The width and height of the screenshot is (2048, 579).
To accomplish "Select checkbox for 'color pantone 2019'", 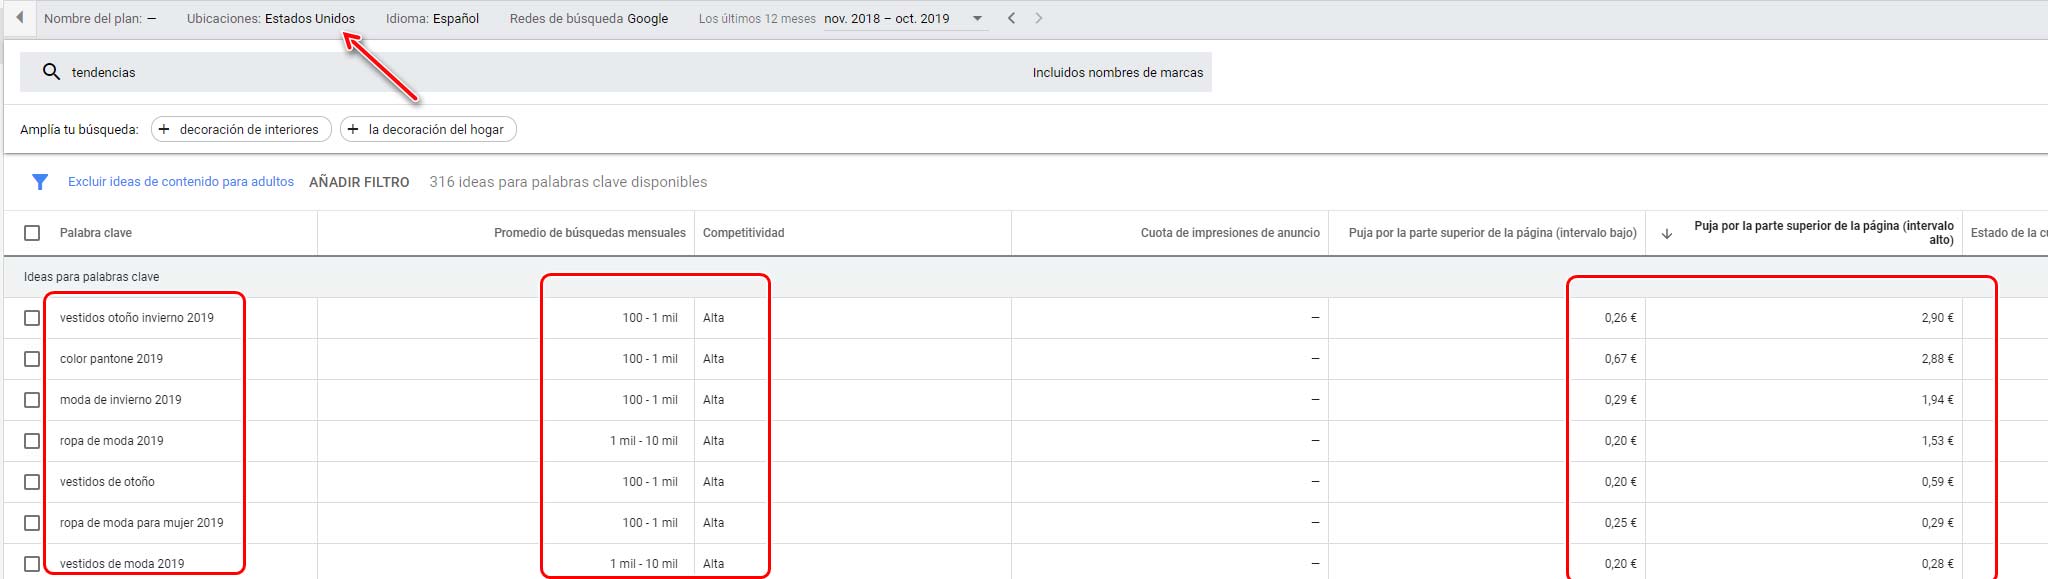I will point(32,359).
